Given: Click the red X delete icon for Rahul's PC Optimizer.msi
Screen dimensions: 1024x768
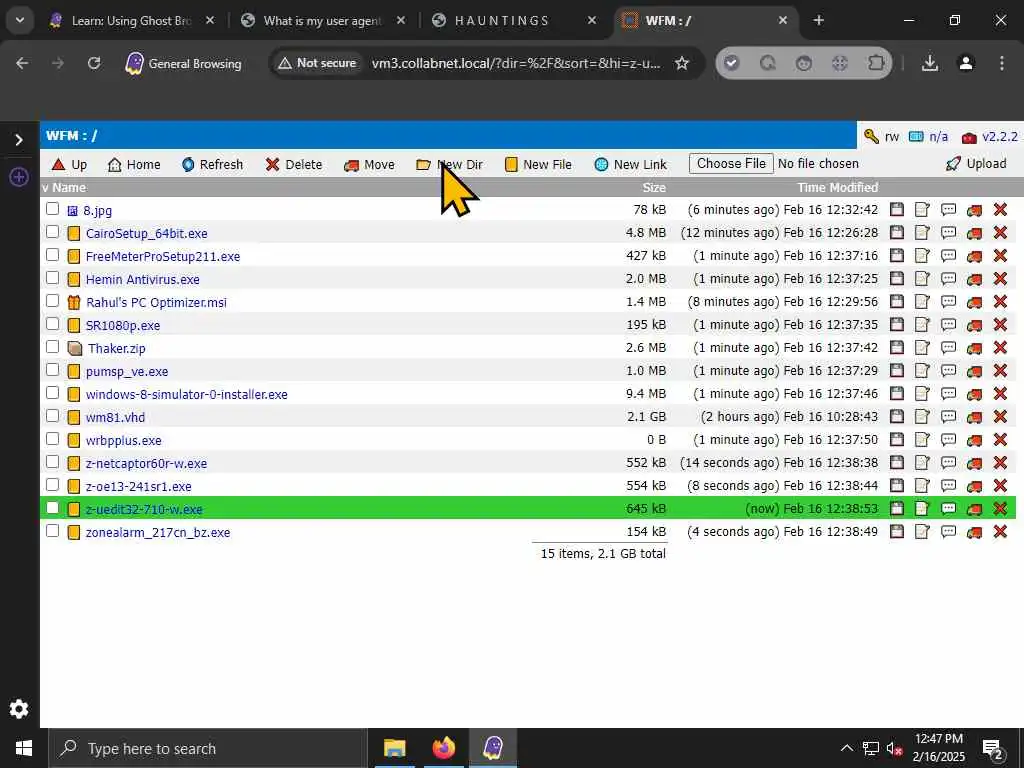Looking at the screenshot, I should click(1000, 302).
